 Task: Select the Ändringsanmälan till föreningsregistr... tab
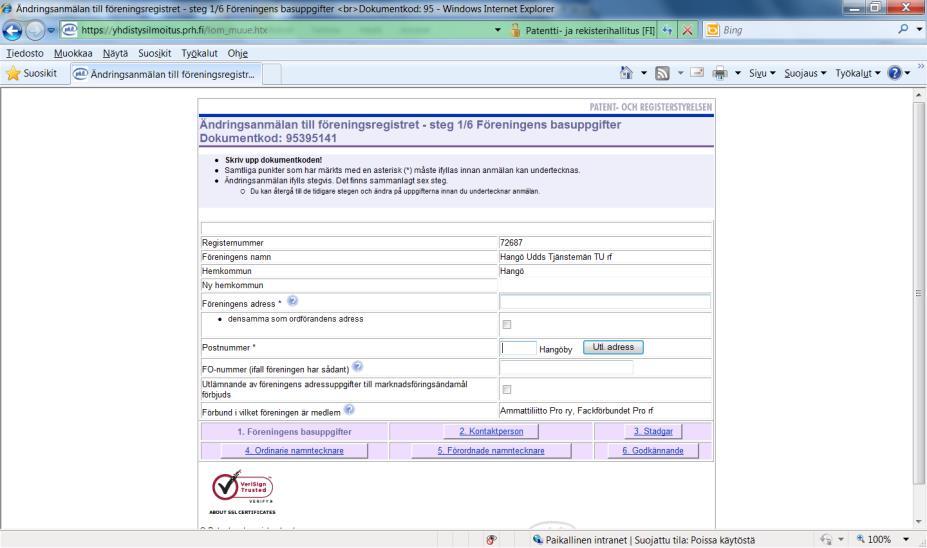[x=167, y=74]
